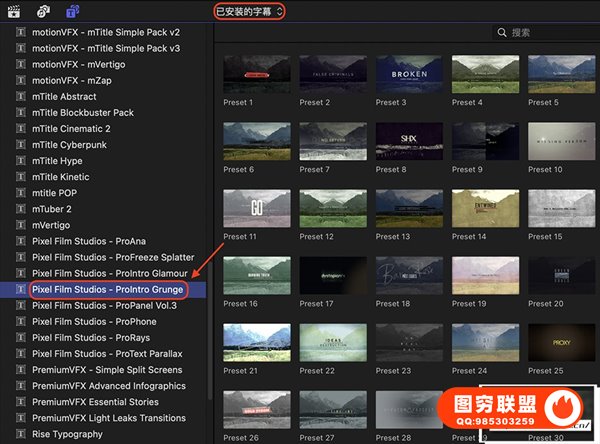This screenshot has height=444, width=600.
Task: Select the Titles and Generators sidebar icon
Action: pos(73,11)
